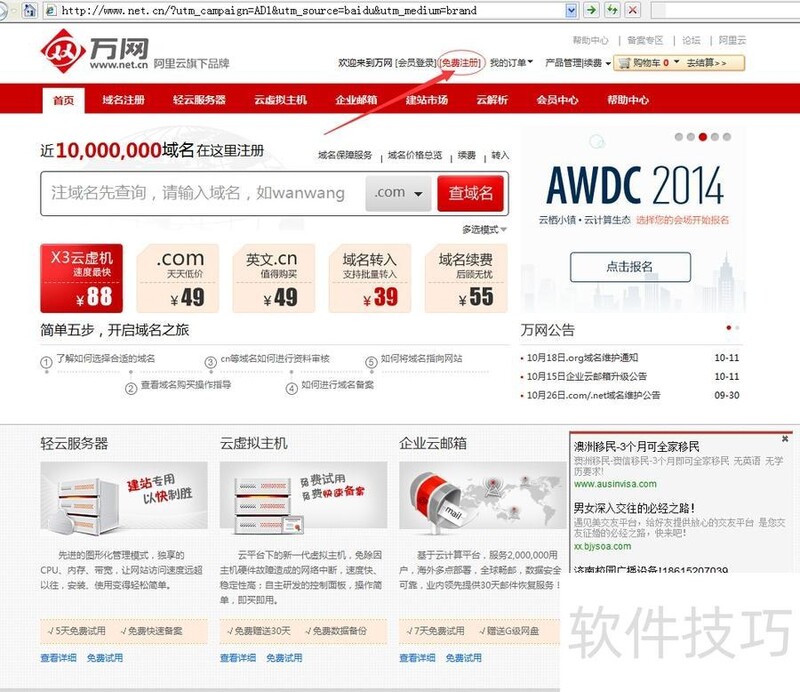Open step 4 如何进行域名备案
Viewport: 800px width, 692px height.
tap(337, 385)
